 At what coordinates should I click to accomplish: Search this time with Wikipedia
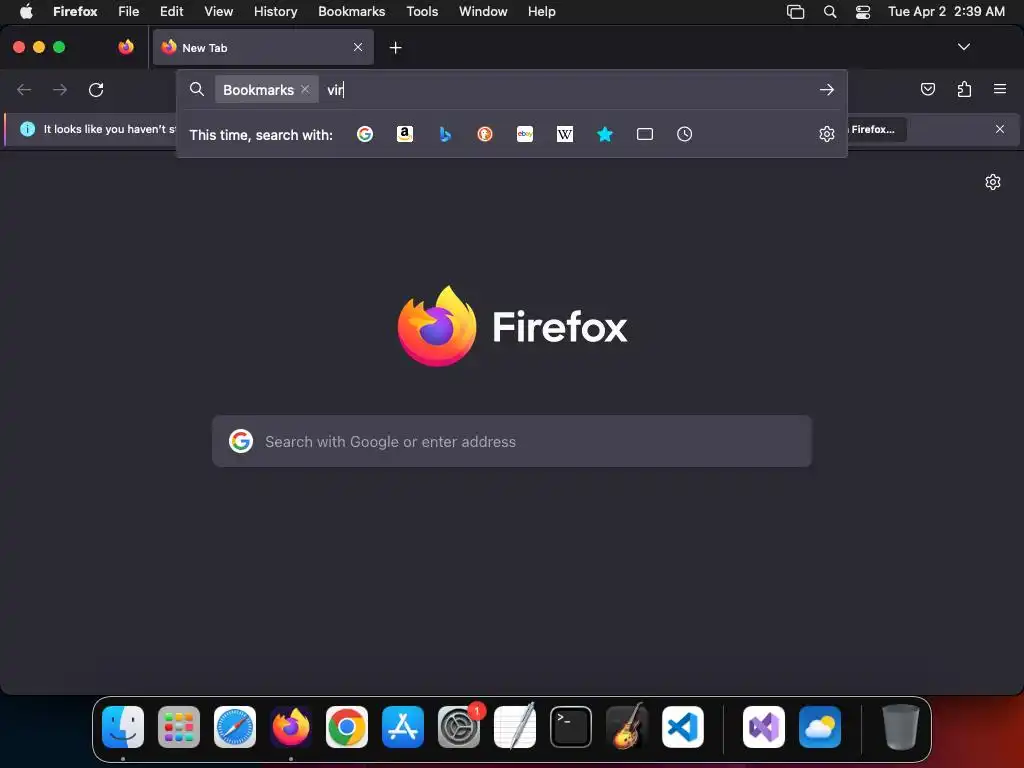(x=565, y=135)
